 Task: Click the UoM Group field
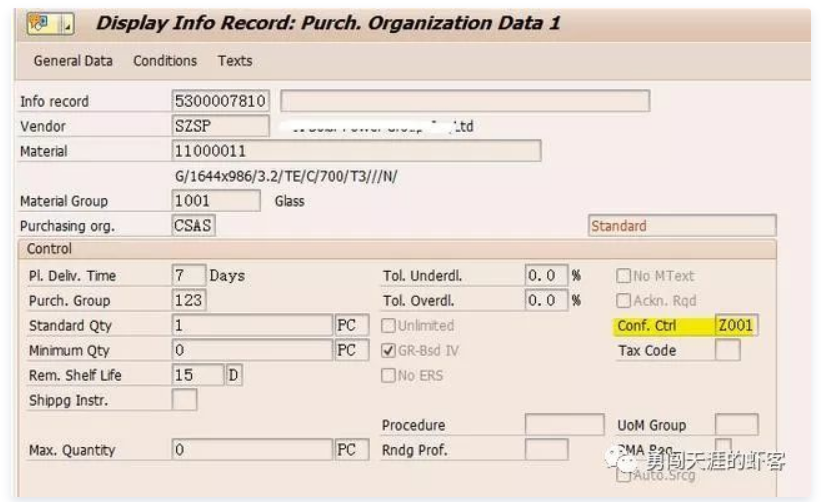pos(736,425)
